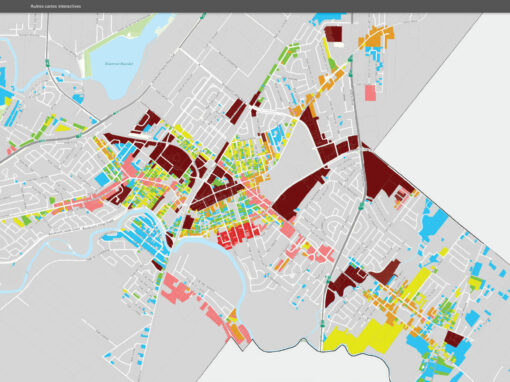Screen dimensions: 510x382
Task: Select the isolated pink rectangle parcel at upper right
Action: (370, 93)
